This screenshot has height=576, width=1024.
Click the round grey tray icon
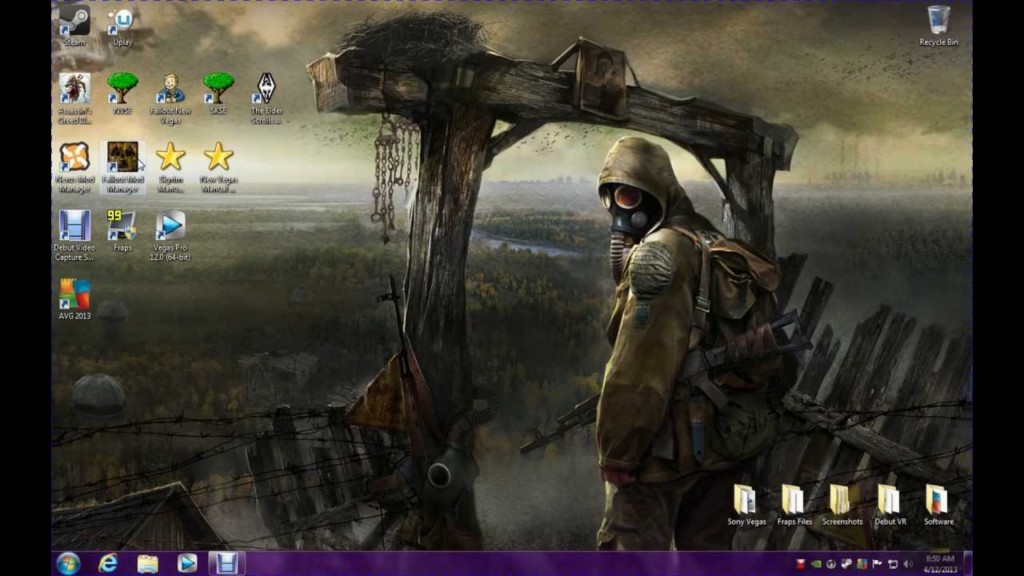tap(831, 564)
